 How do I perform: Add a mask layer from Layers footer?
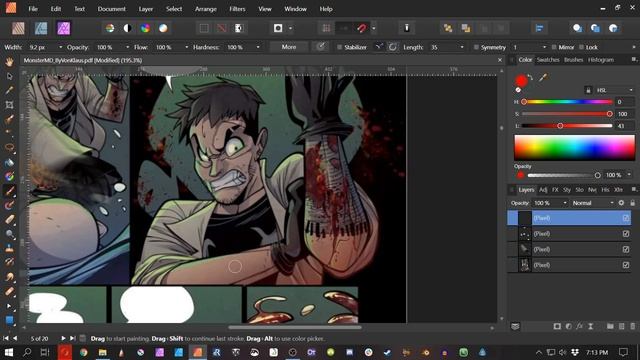coord(557,326)
